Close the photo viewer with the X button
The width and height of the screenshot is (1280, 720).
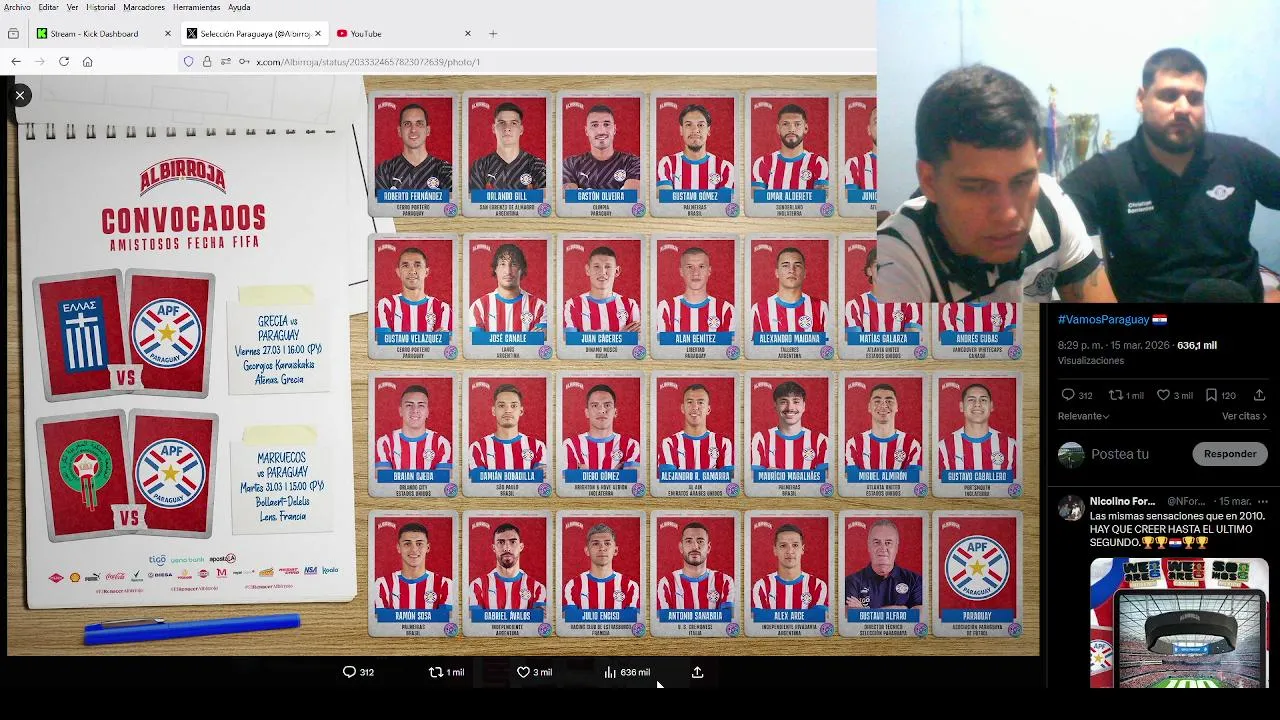pos(19,95)
